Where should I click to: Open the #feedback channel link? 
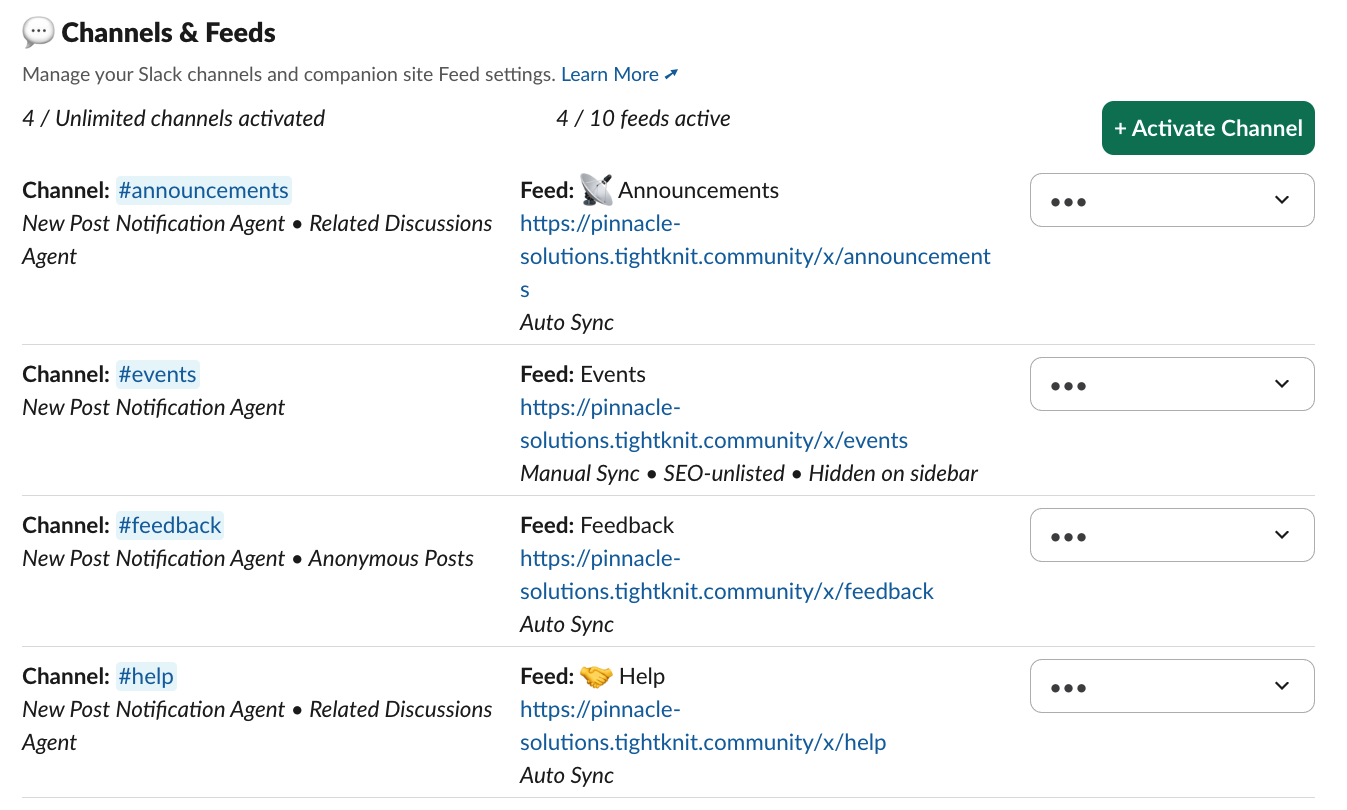[x=170, y=525]
